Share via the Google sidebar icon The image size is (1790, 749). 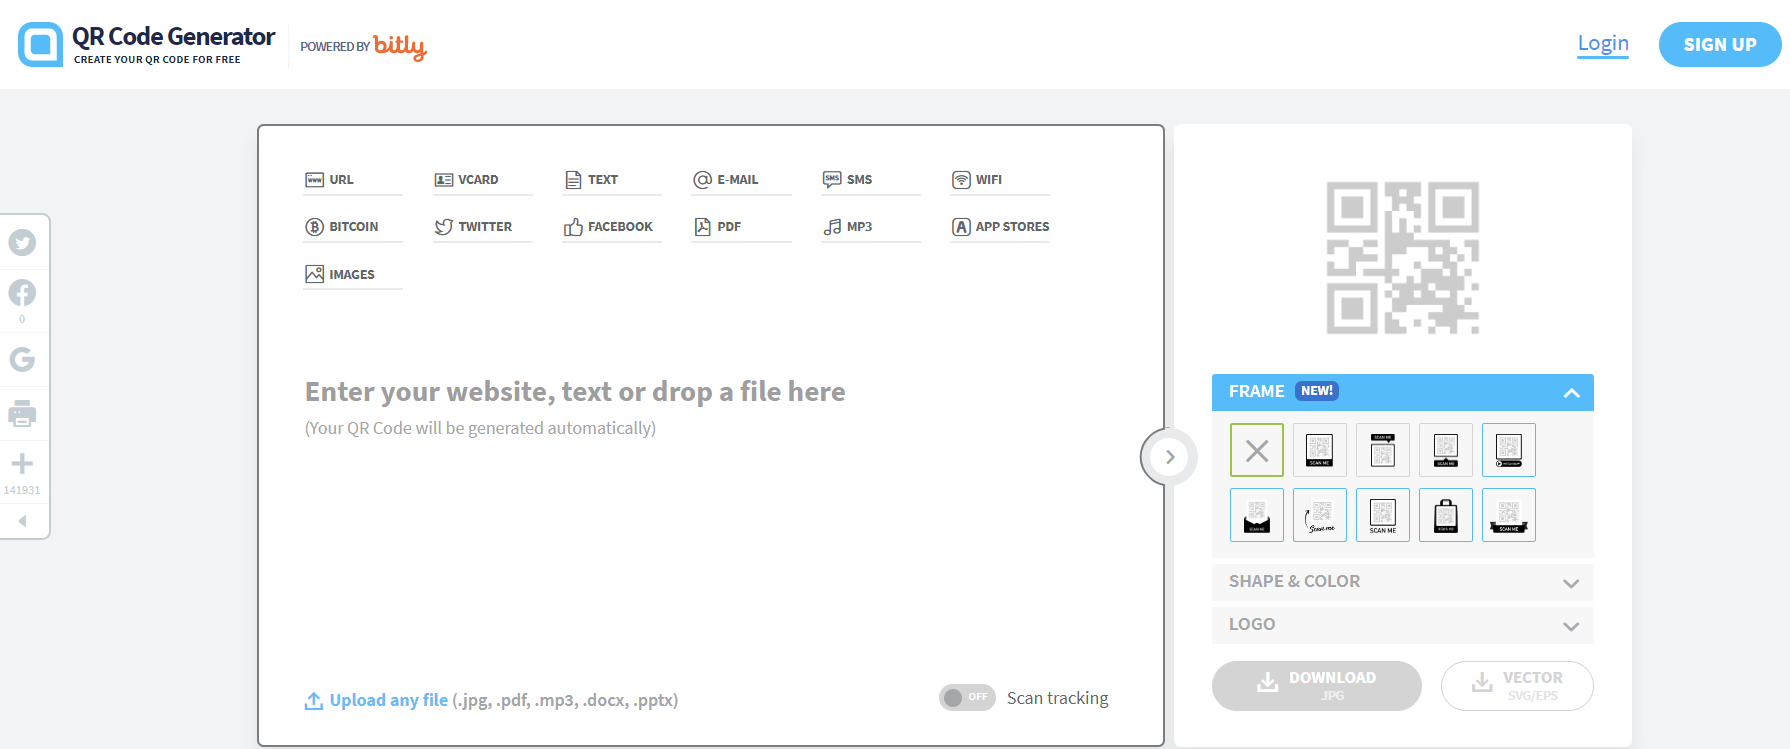pos(22,359)
